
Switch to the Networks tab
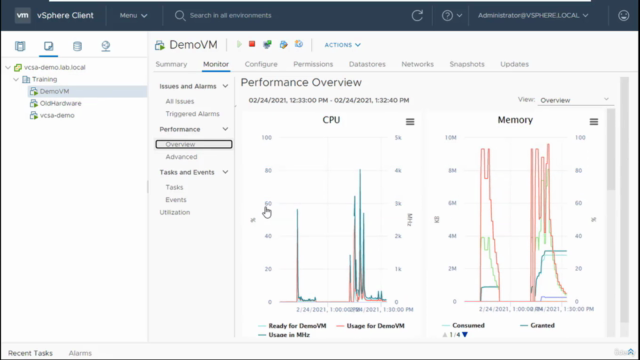pyautogui.click(x=417, y=64)
